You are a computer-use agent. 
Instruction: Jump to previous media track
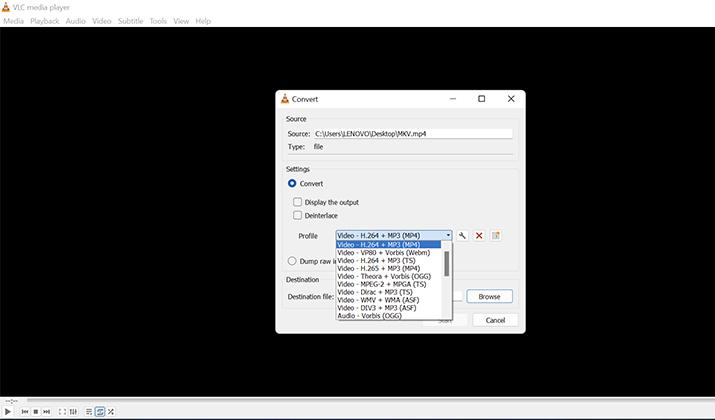coord(25,412)
